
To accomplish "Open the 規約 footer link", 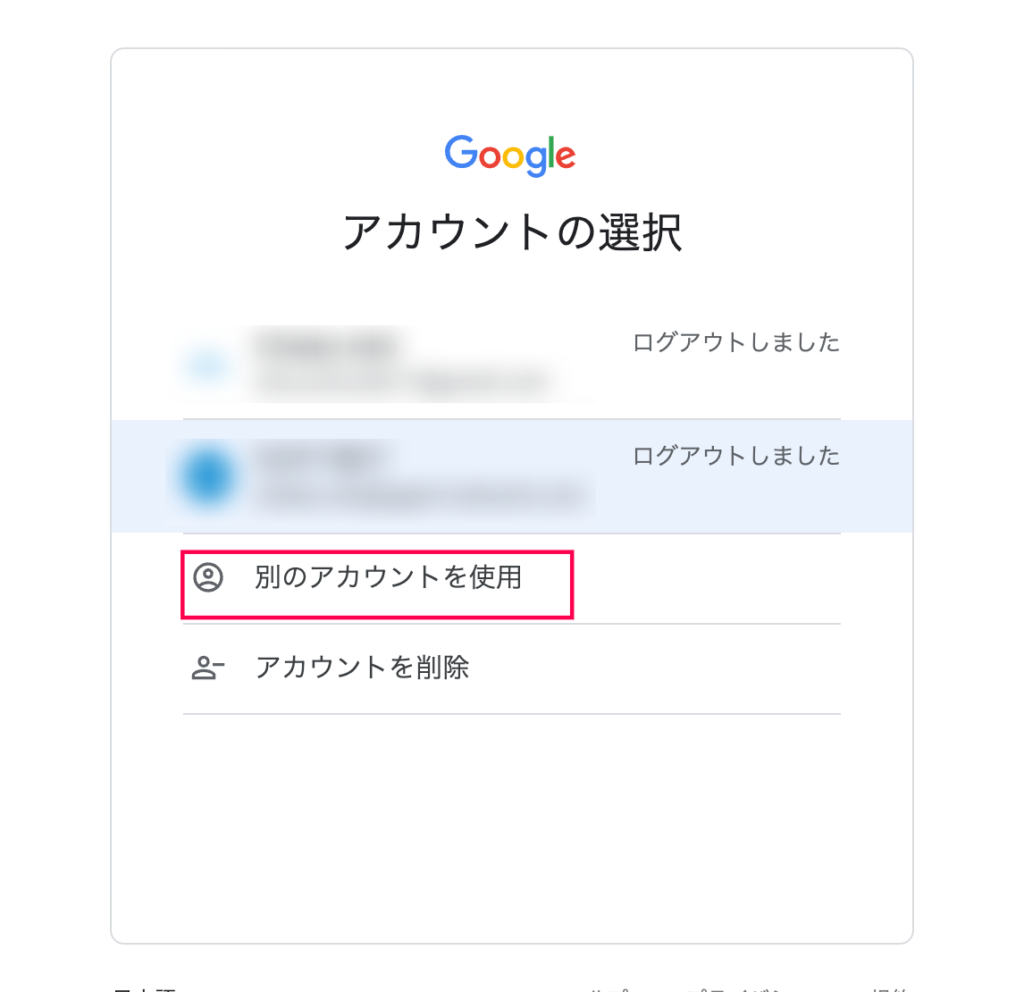I will (x=889, y=989).
